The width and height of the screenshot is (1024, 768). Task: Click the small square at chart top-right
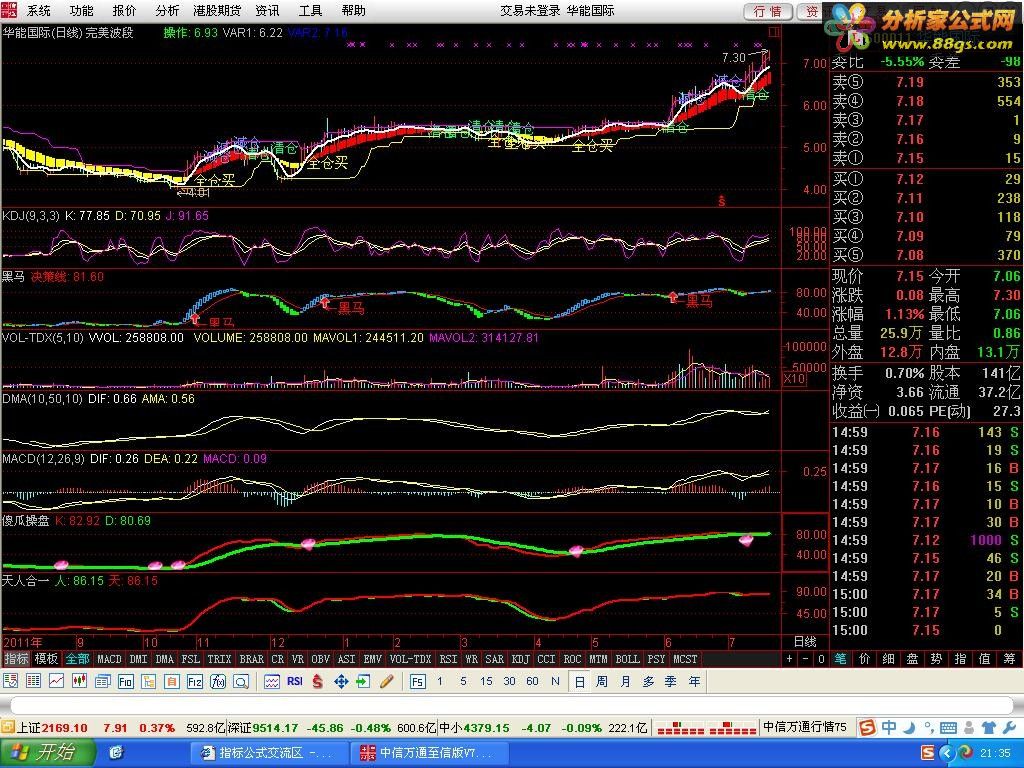click(x=775, y=31)
